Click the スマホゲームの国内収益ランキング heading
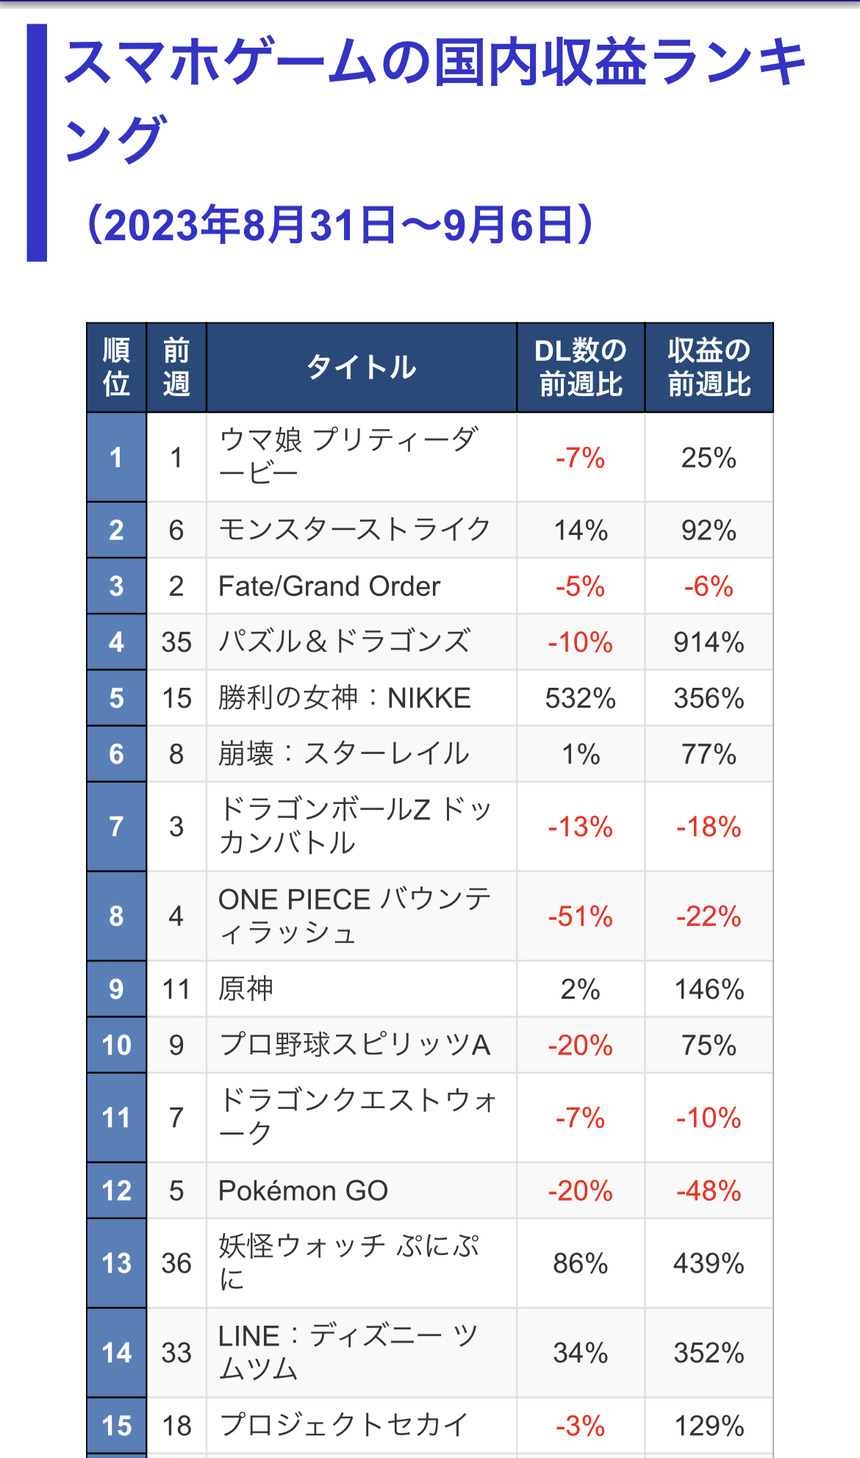This screenshot has height=1458, width=860. (435, 100)
